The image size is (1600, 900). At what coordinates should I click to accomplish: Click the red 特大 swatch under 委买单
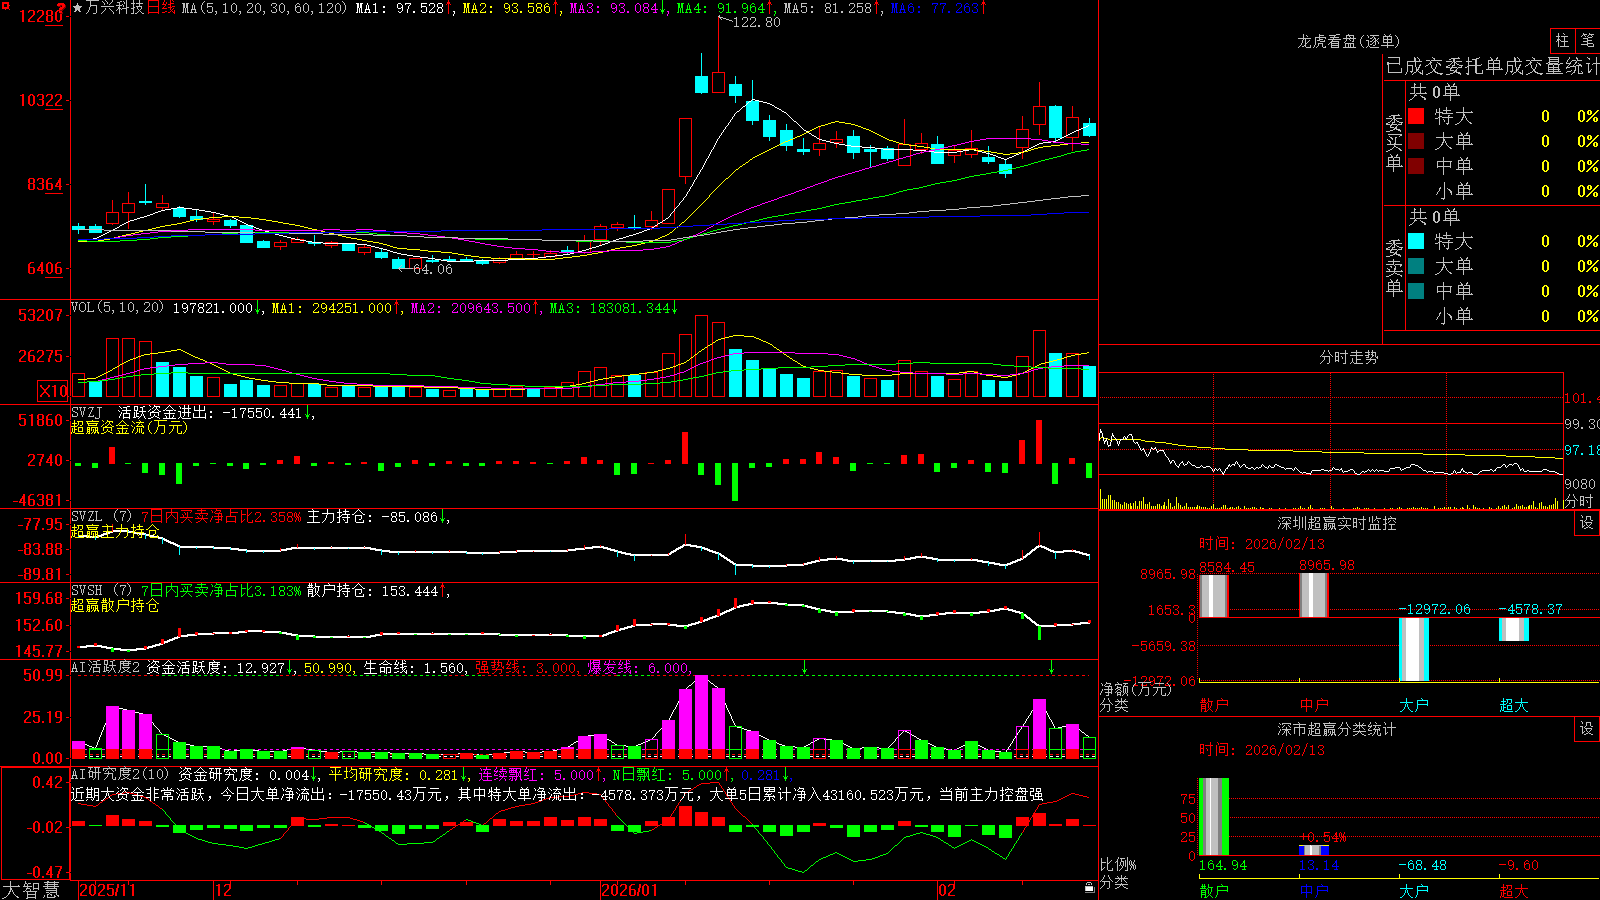[1416, 116]
